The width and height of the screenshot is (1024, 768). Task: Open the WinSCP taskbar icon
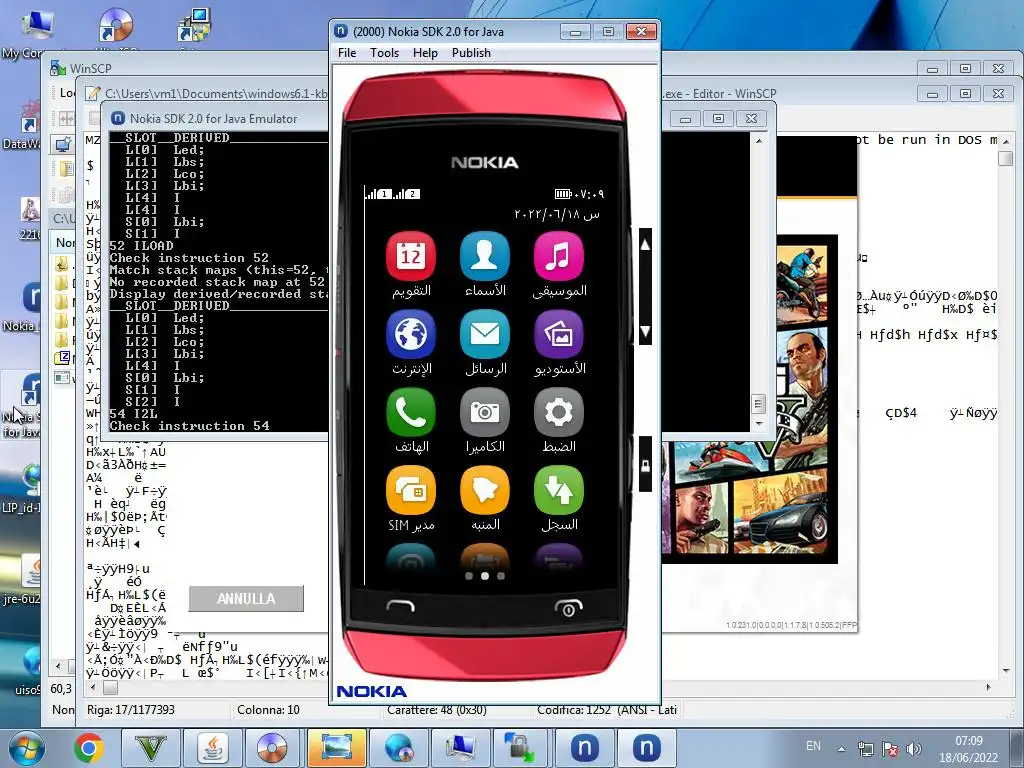point(520,748)
